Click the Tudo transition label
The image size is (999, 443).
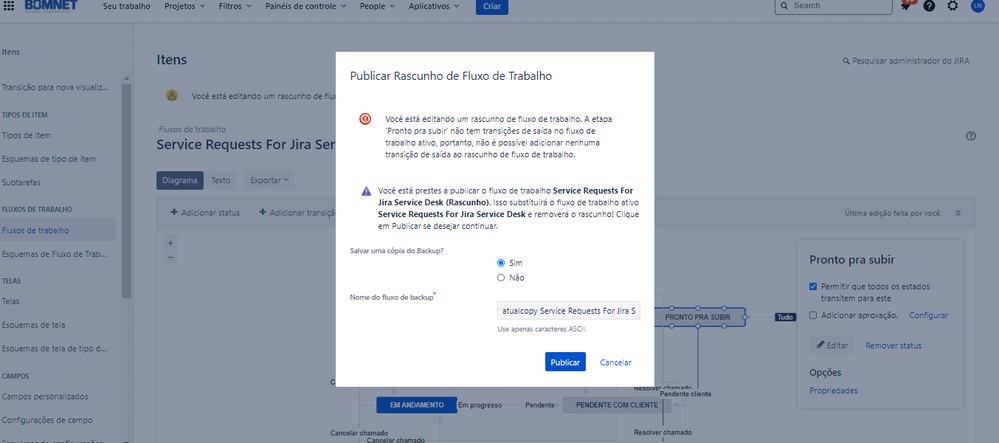click(x=784, y=317)
